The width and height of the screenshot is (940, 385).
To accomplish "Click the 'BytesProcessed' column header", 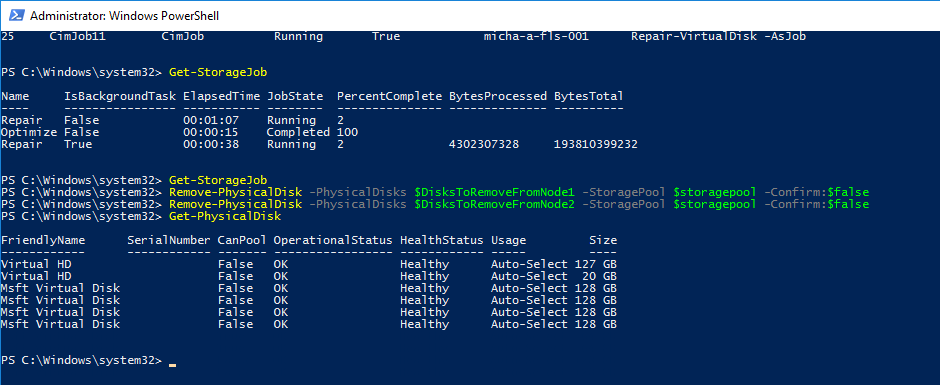I will click(498, 96).
